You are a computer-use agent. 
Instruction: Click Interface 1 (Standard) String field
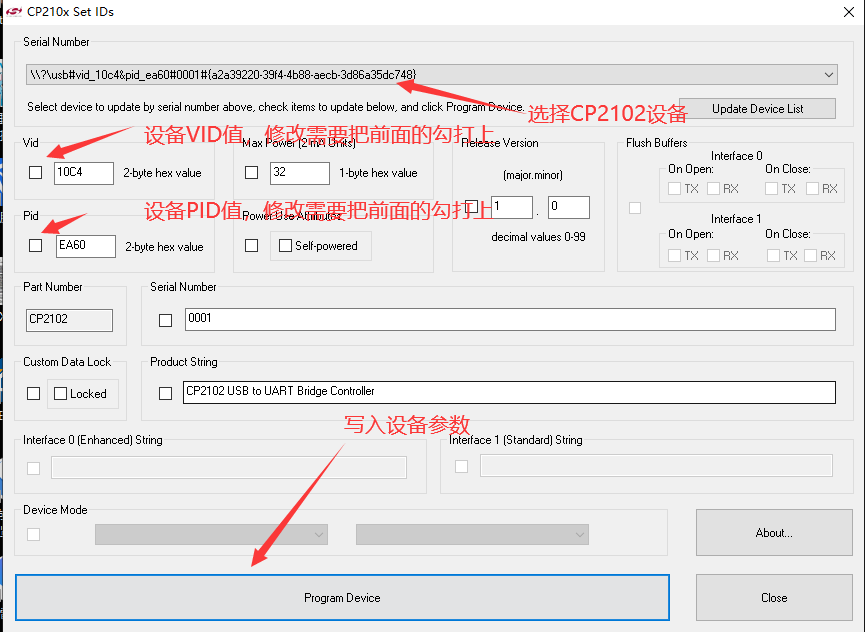[x=656, y=465]
